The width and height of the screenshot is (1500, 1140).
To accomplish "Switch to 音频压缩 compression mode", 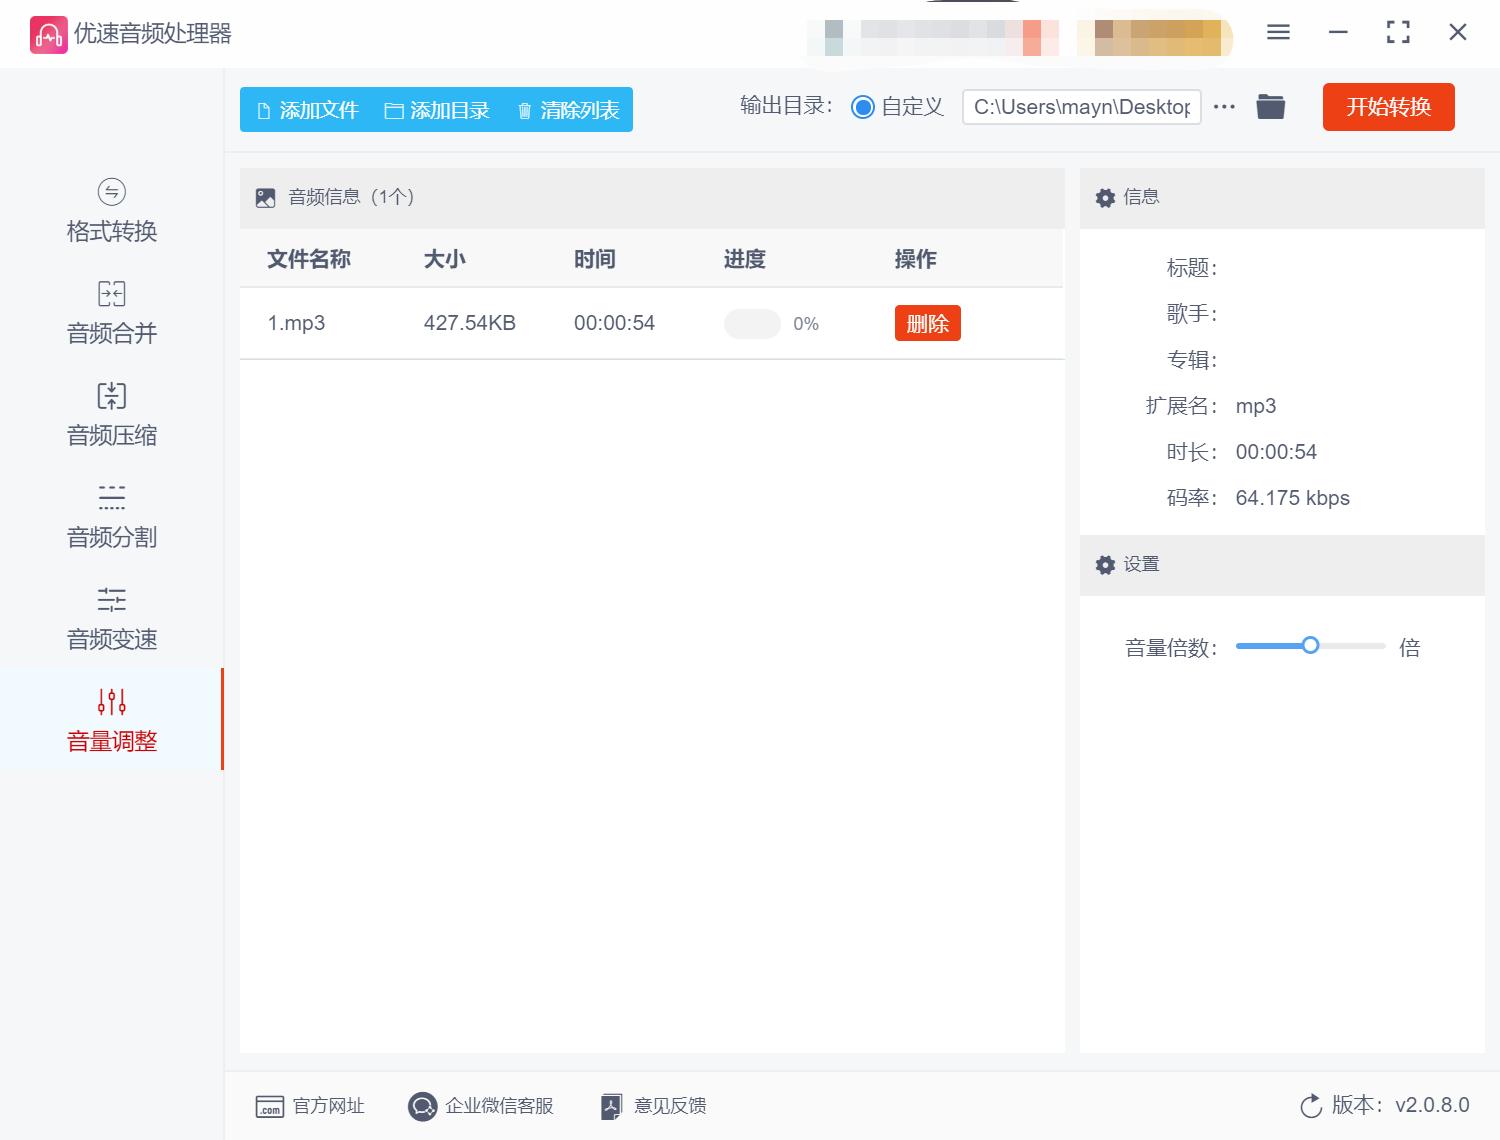I will (110, 414).
